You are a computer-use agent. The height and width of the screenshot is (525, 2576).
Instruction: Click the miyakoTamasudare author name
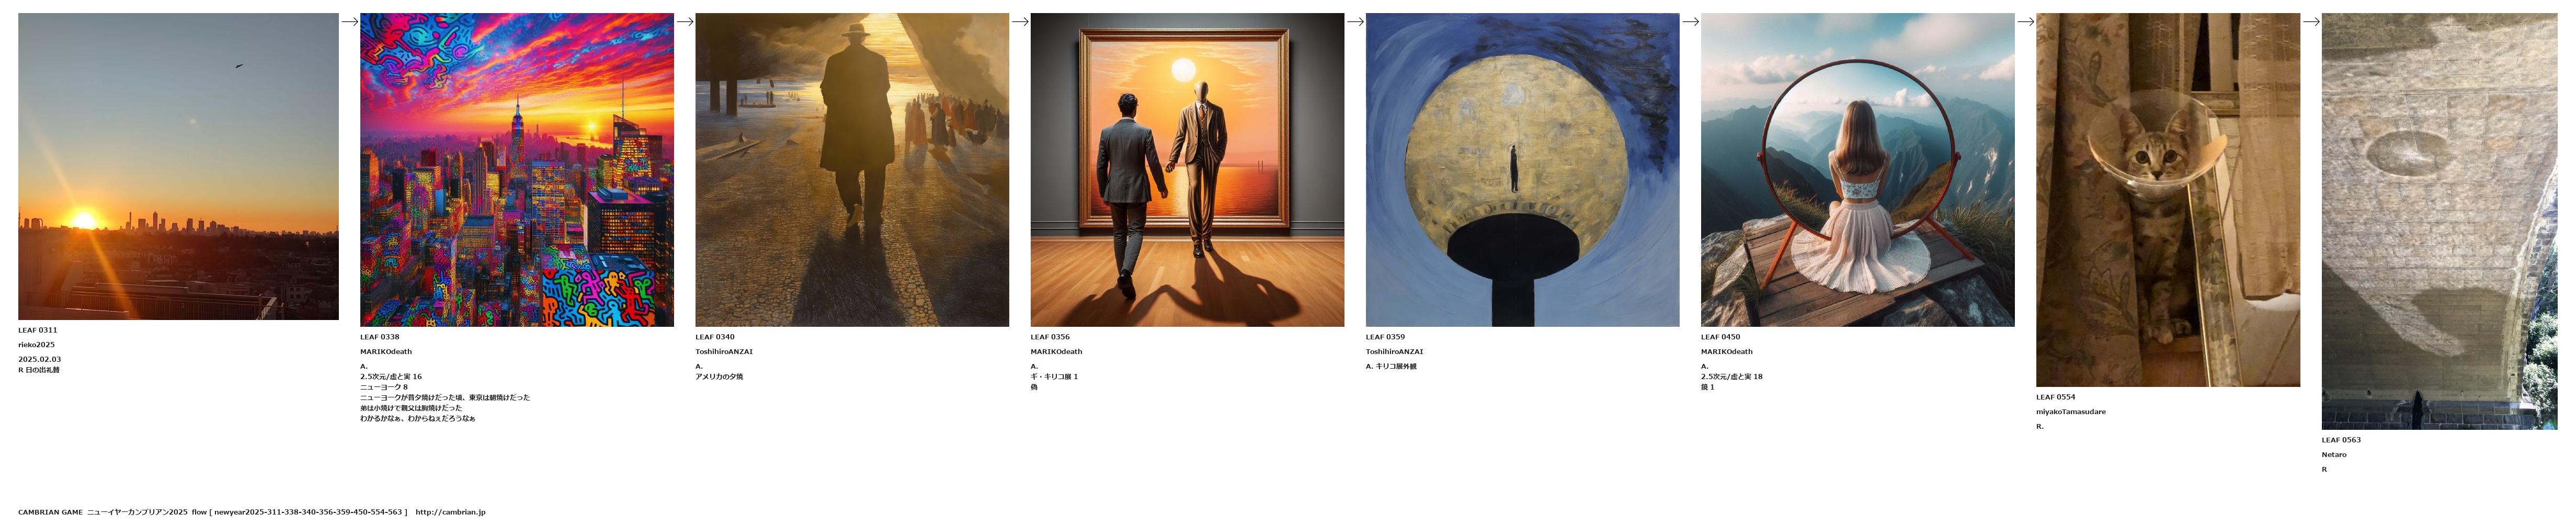click(x=2071, y=412)
